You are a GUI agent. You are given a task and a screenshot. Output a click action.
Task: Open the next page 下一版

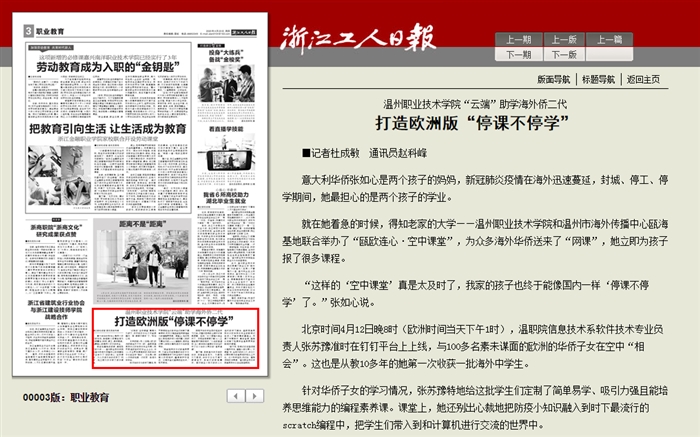pos(563,55)
